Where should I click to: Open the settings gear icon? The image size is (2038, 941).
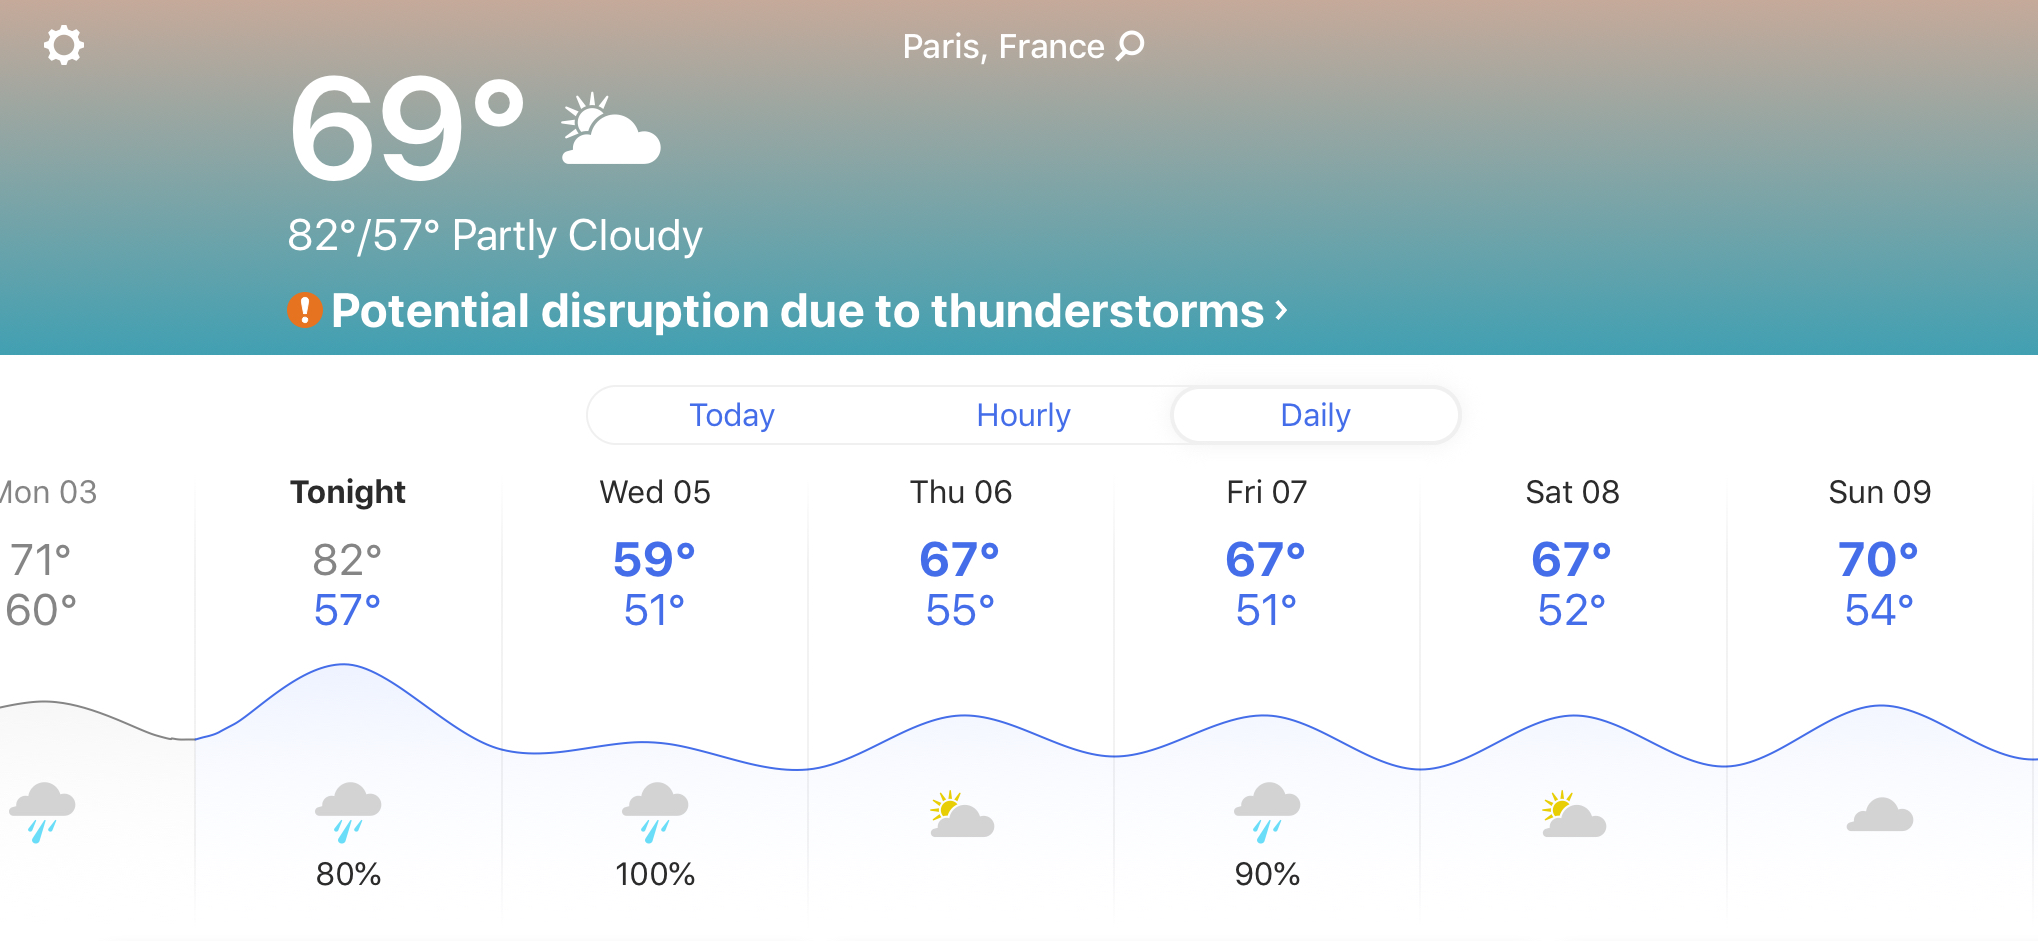(x=64, y=45)
